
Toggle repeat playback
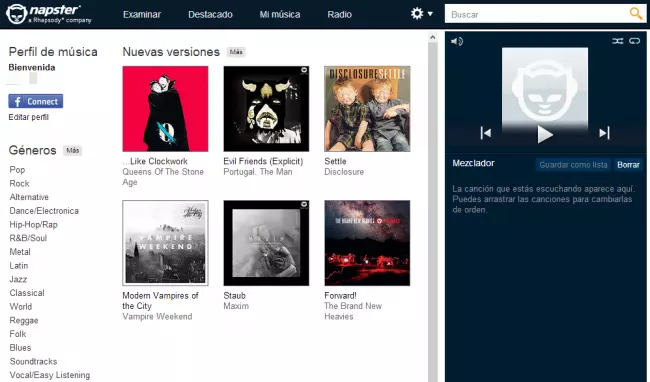[635, 41]
